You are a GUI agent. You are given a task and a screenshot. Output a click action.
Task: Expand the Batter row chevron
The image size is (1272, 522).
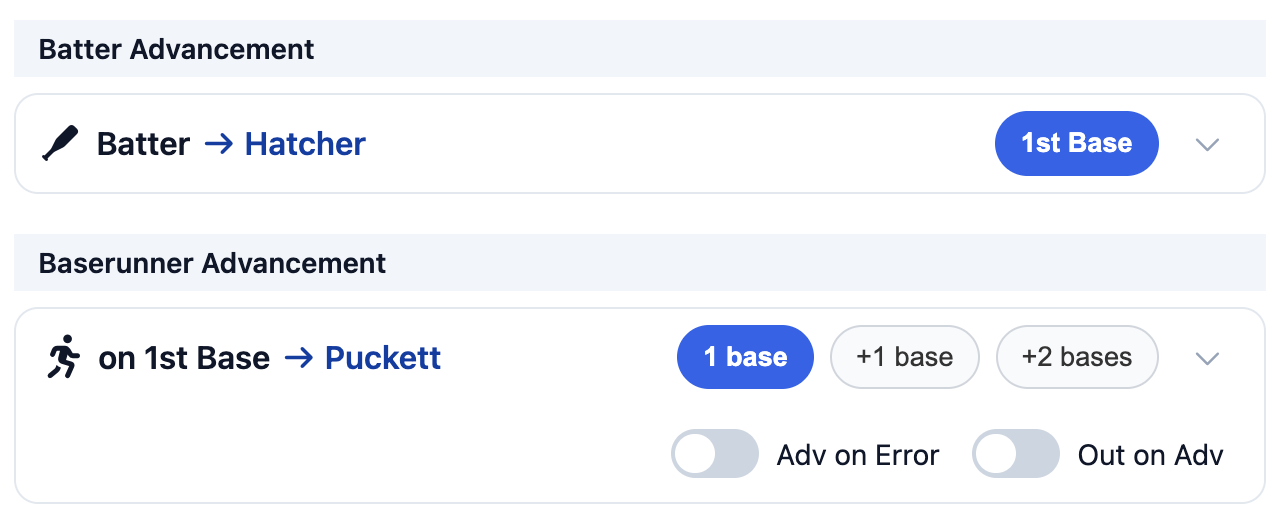tap(1208, 144)
